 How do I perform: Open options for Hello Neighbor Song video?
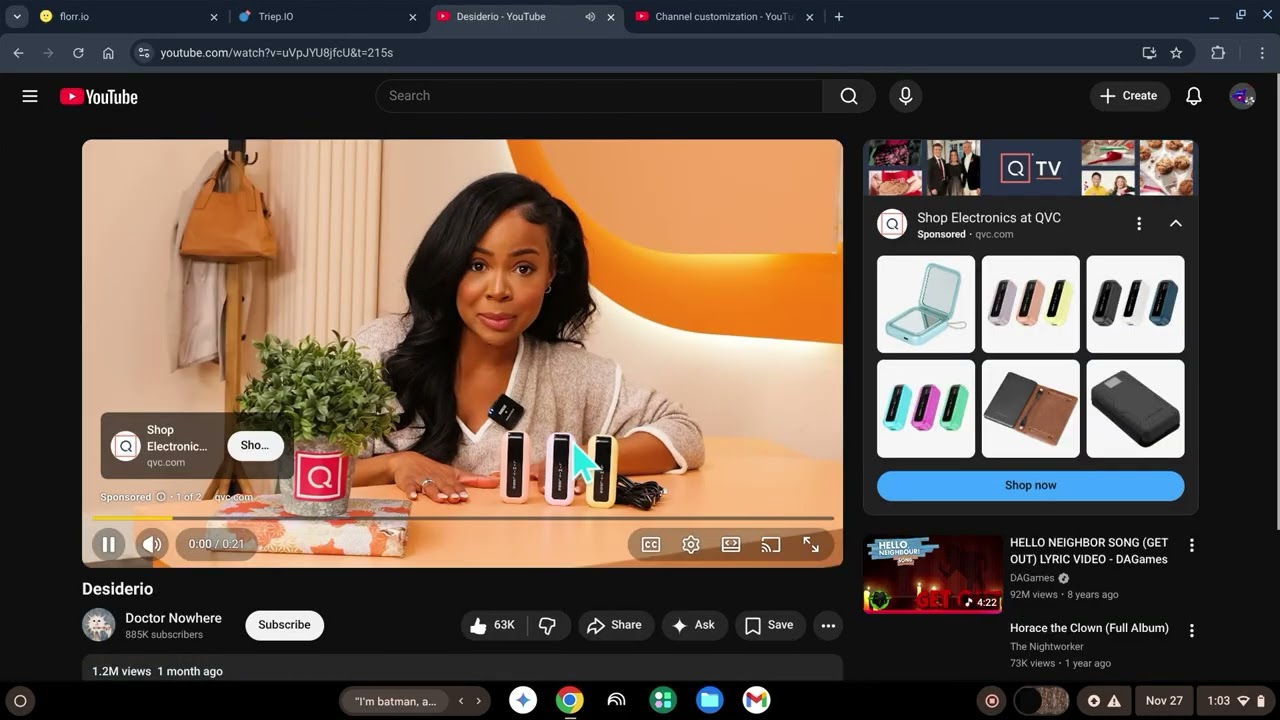coord(1191,545)
